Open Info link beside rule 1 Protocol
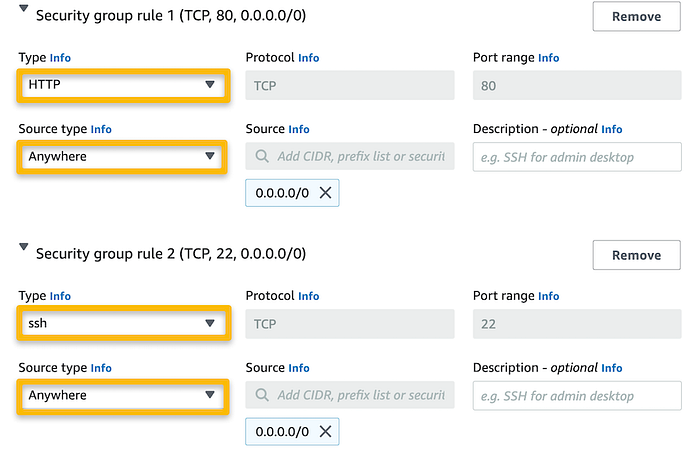Screen dimensions: 700x453 (x=309, y=58)
